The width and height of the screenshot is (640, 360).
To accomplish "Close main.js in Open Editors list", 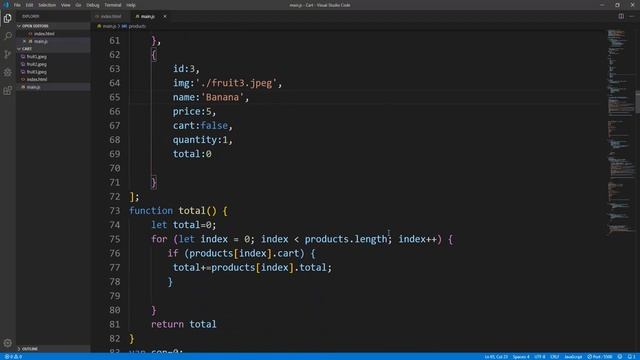I will point(24,41).
